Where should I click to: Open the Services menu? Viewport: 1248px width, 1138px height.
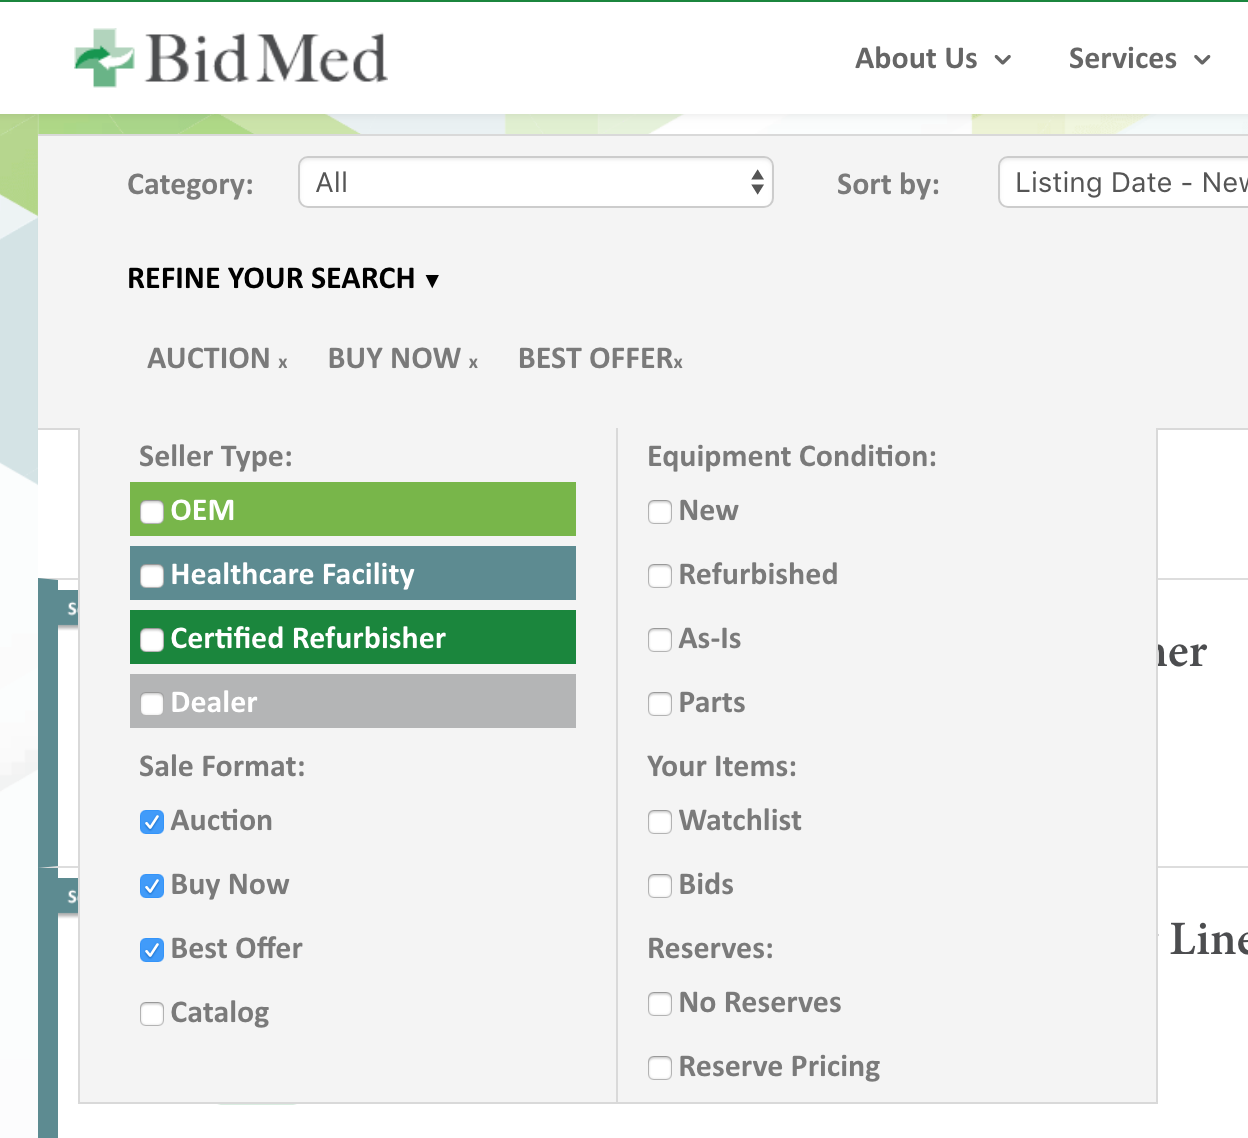click(1140, 59)
